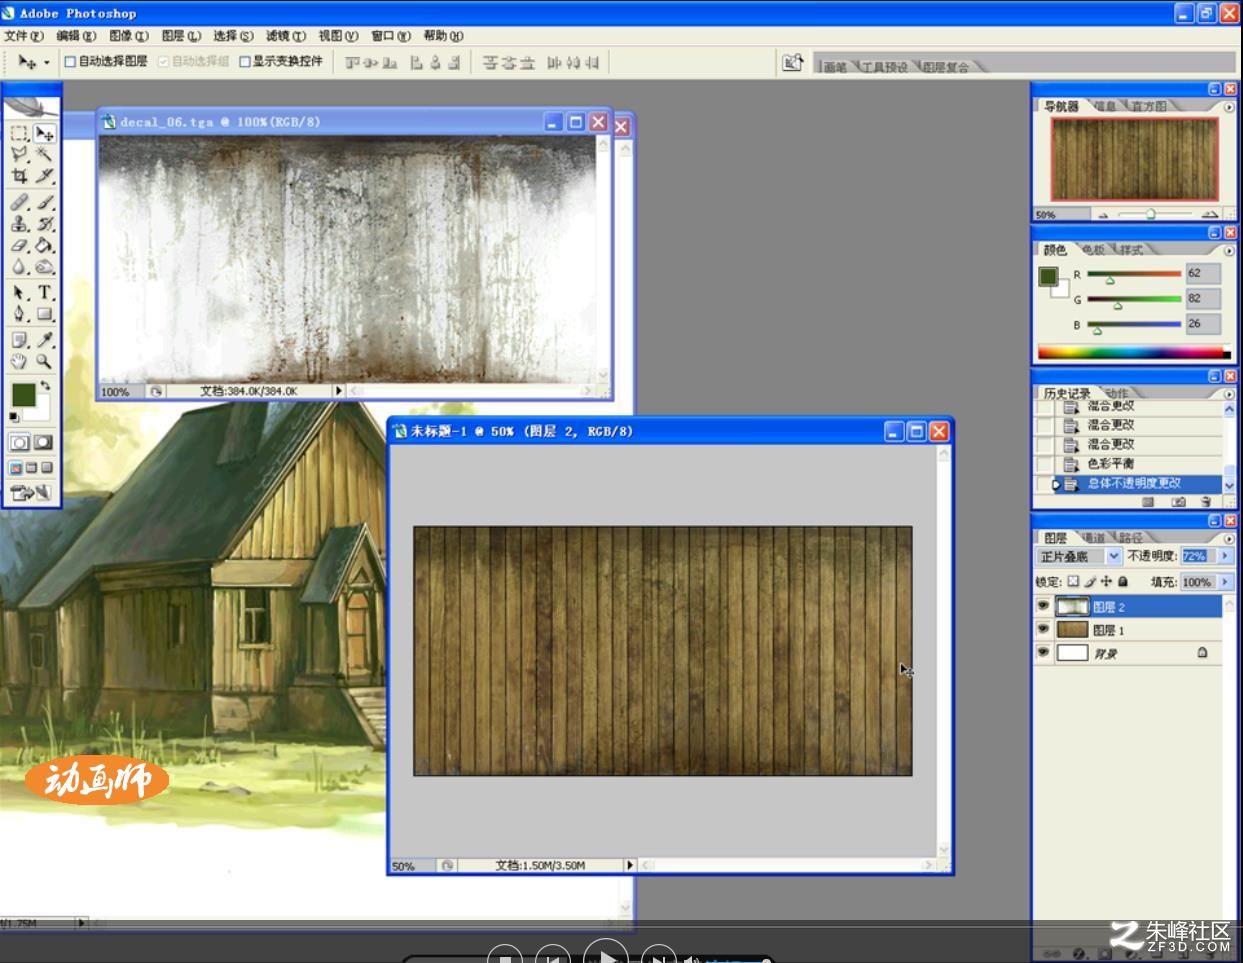Swap foreground and background colors
The width and height of the screenshot is (1243, 963).
[45, 385]
